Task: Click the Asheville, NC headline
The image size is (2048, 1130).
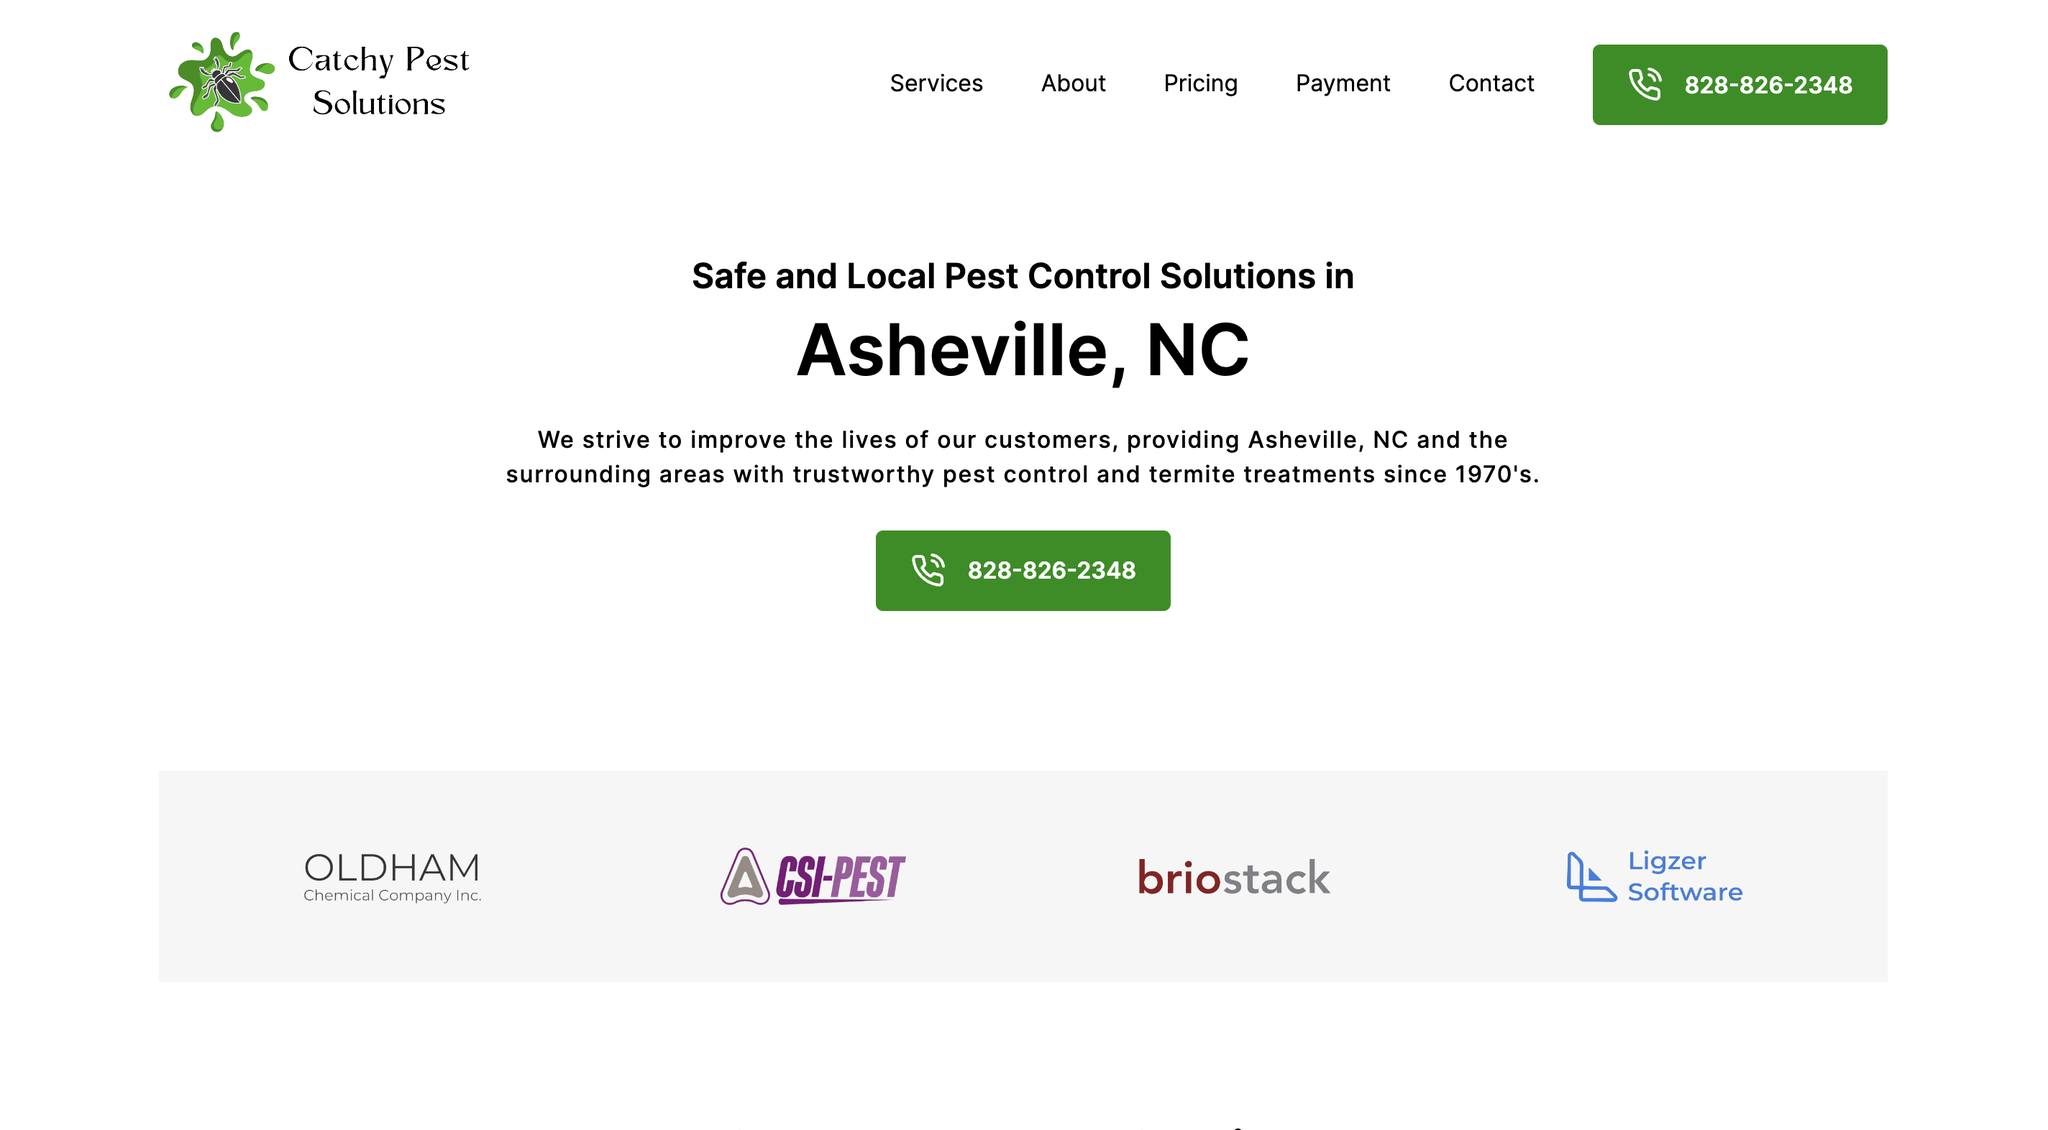Action: point(1023,350)
